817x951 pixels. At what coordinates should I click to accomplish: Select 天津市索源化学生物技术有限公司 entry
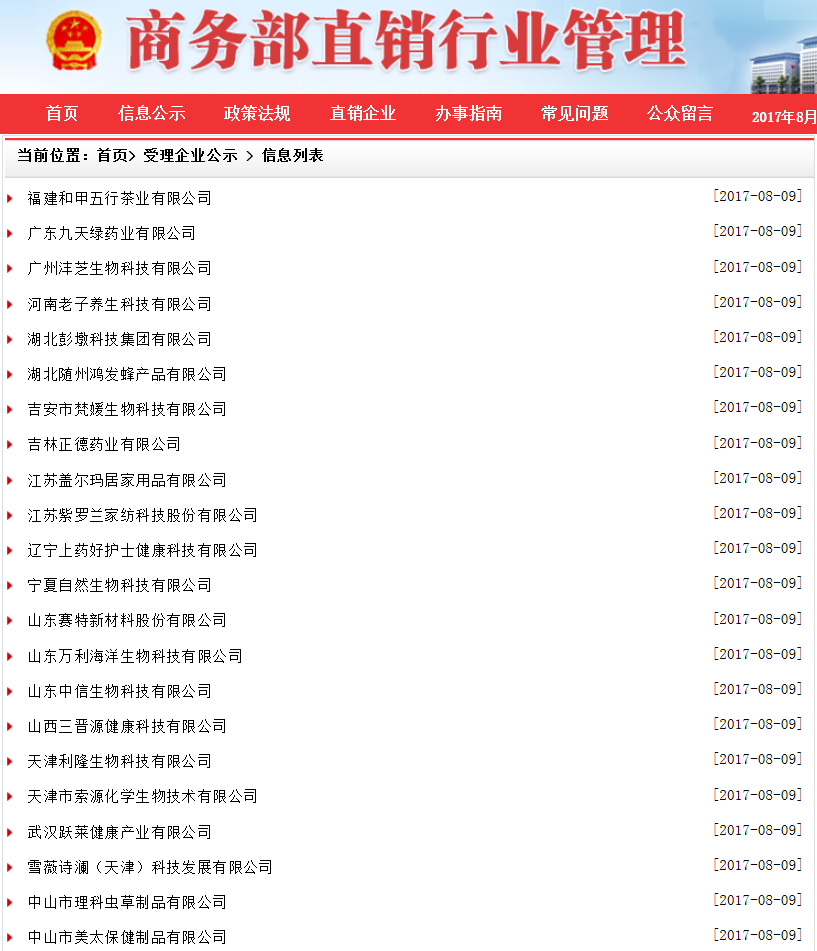(142, 797)
